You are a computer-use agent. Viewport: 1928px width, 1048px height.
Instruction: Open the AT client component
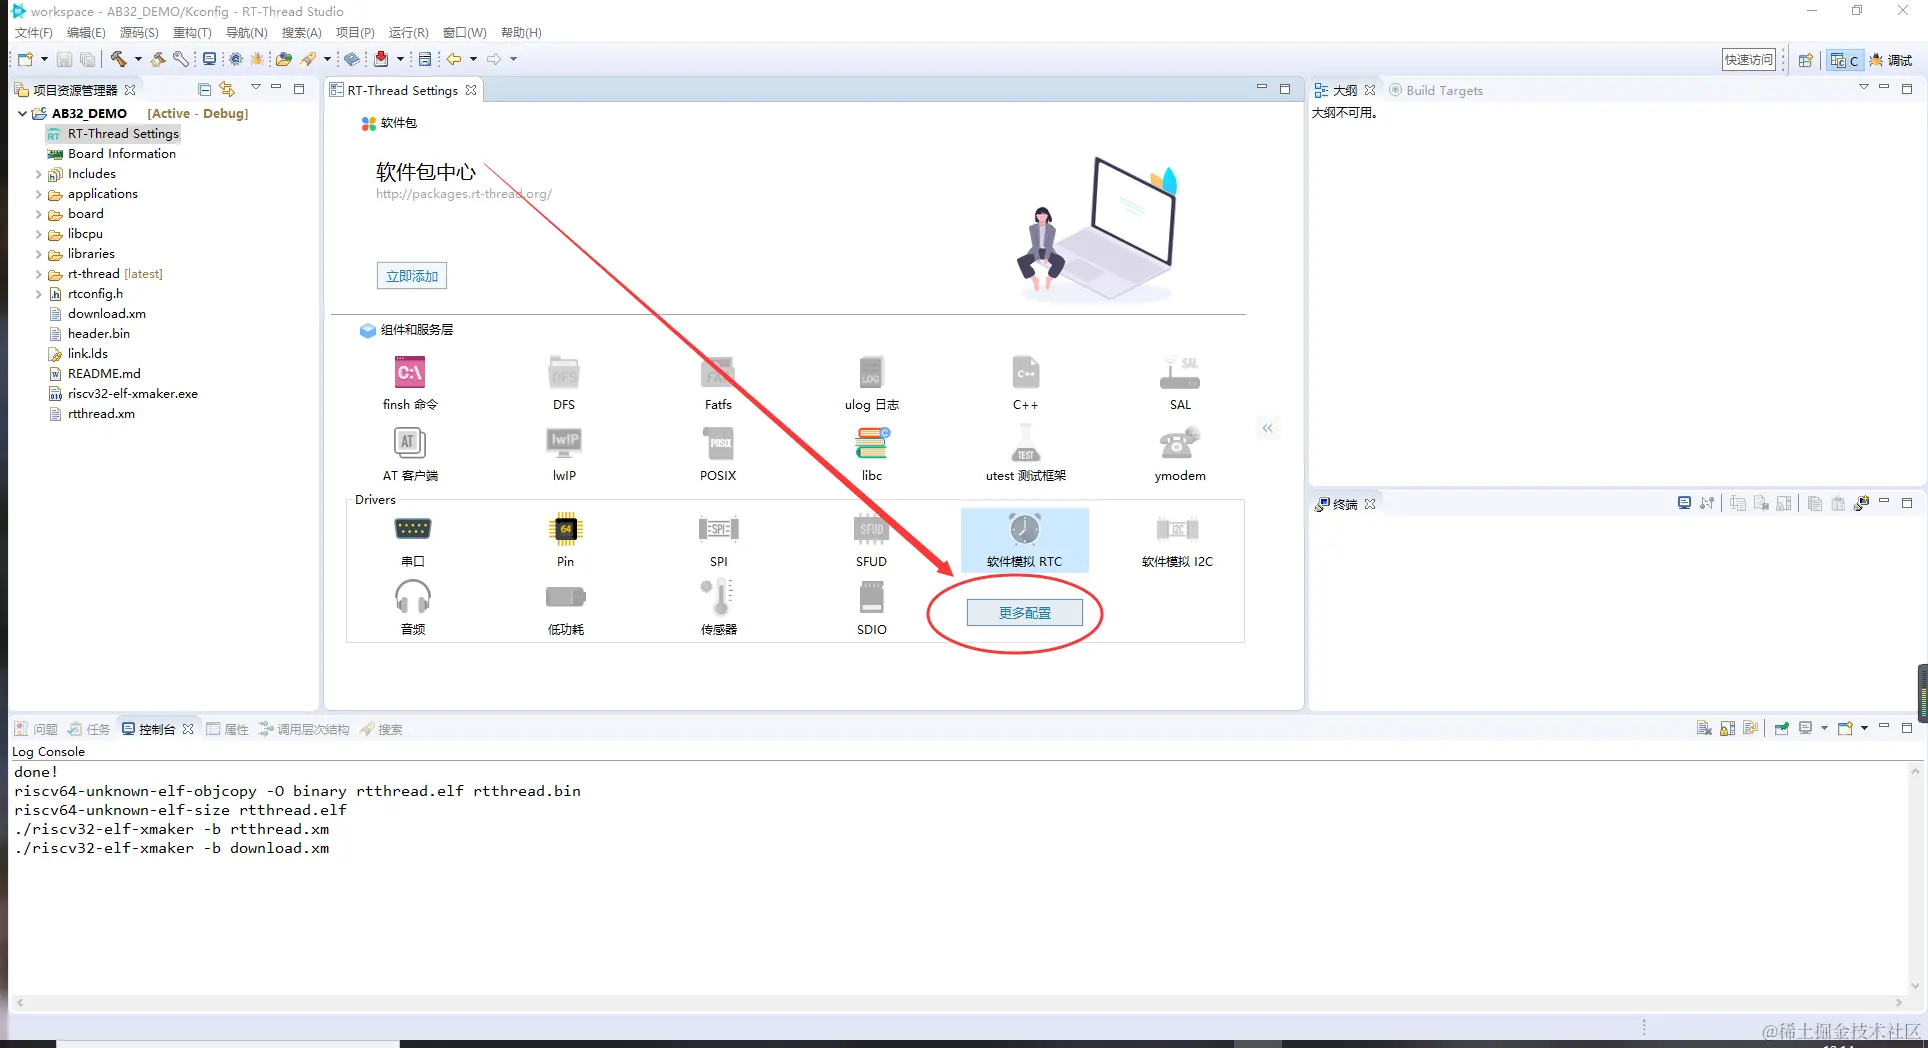(x=410, y=443)
